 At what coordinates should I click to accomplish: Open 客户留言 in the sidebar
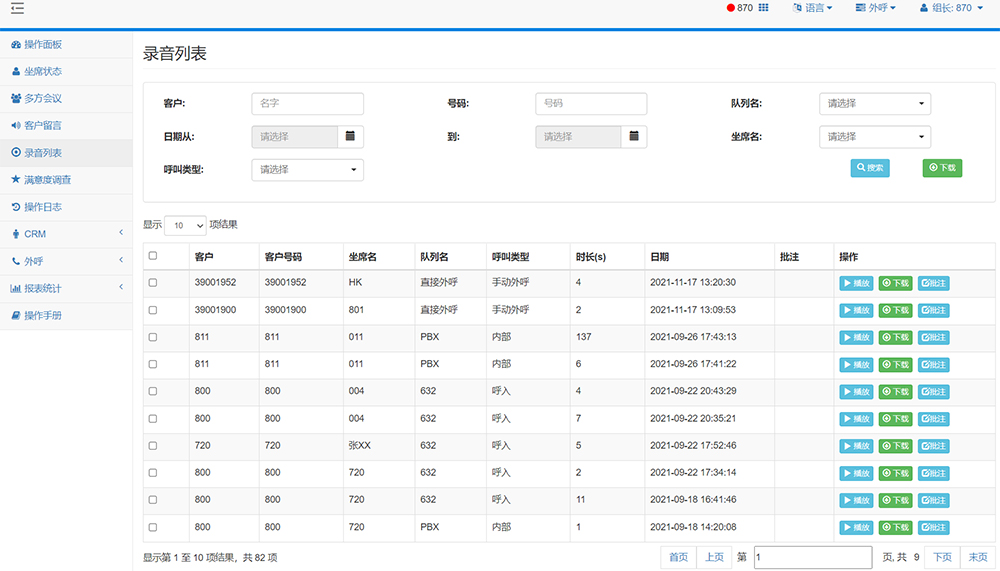pos(66,126)
